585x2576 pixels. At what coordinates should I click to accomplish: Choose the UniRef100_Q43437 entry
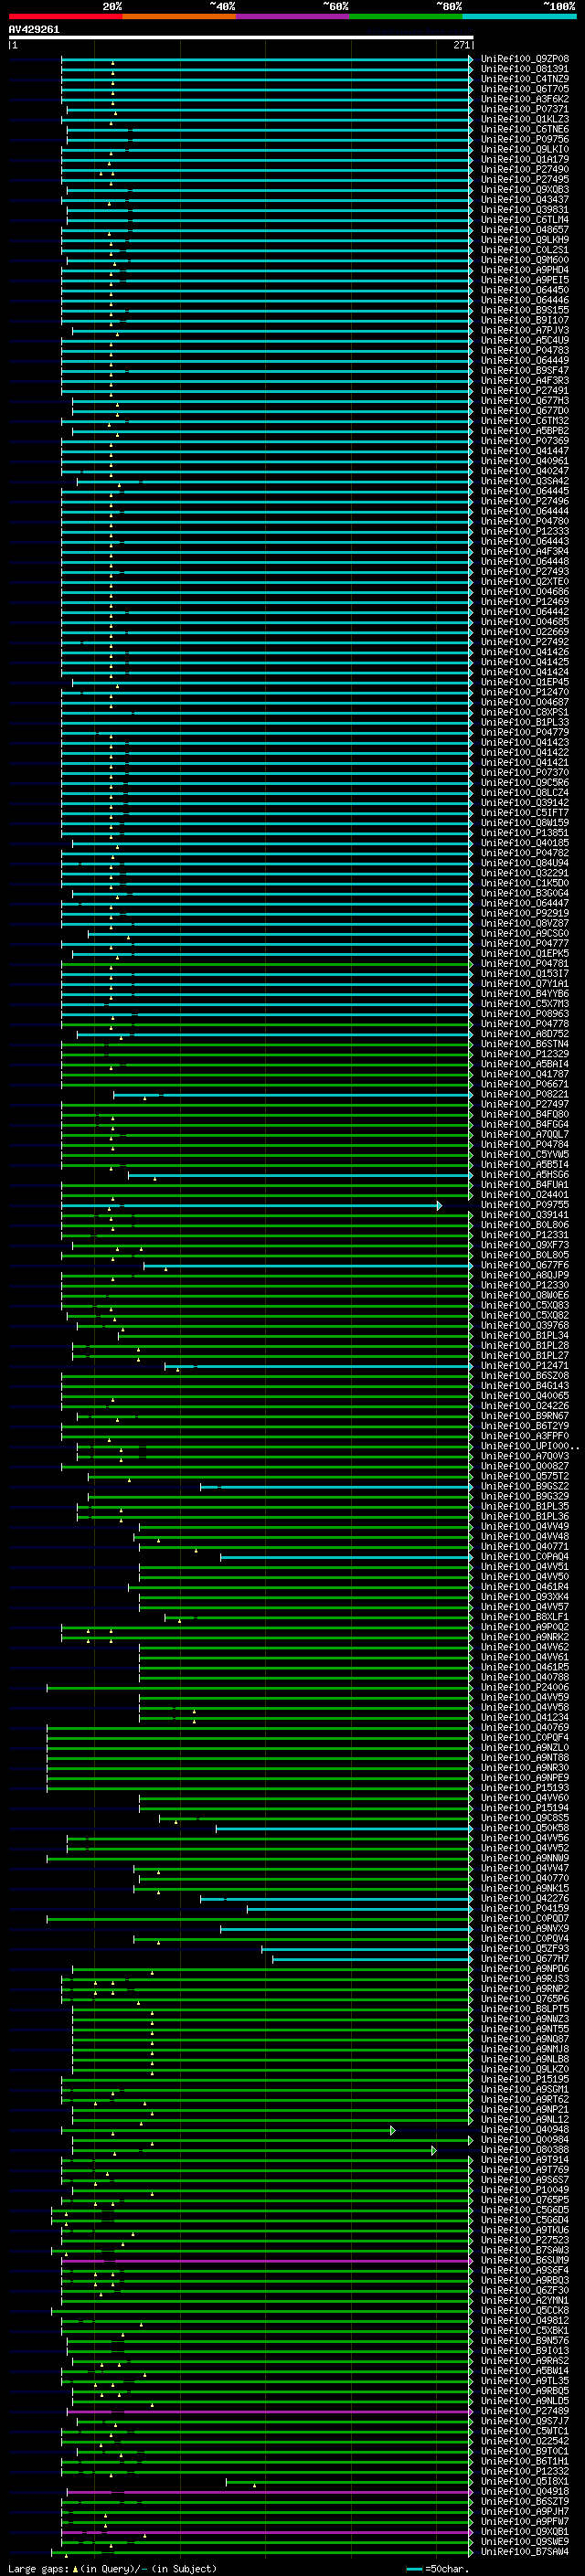(525, 199)
